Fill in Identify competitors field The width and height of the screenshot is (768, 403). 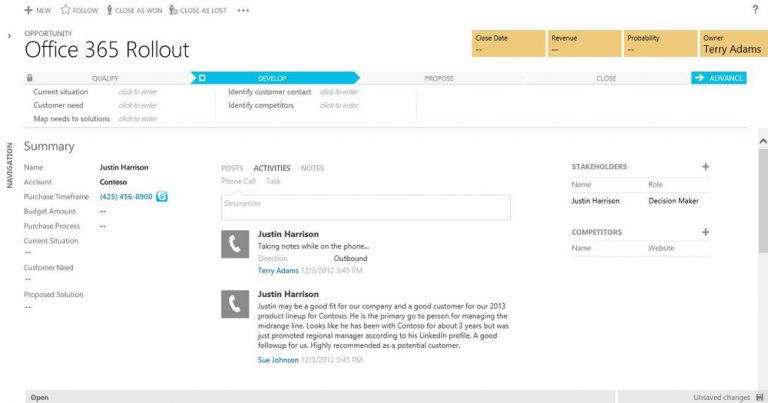(x=339, y=105)
